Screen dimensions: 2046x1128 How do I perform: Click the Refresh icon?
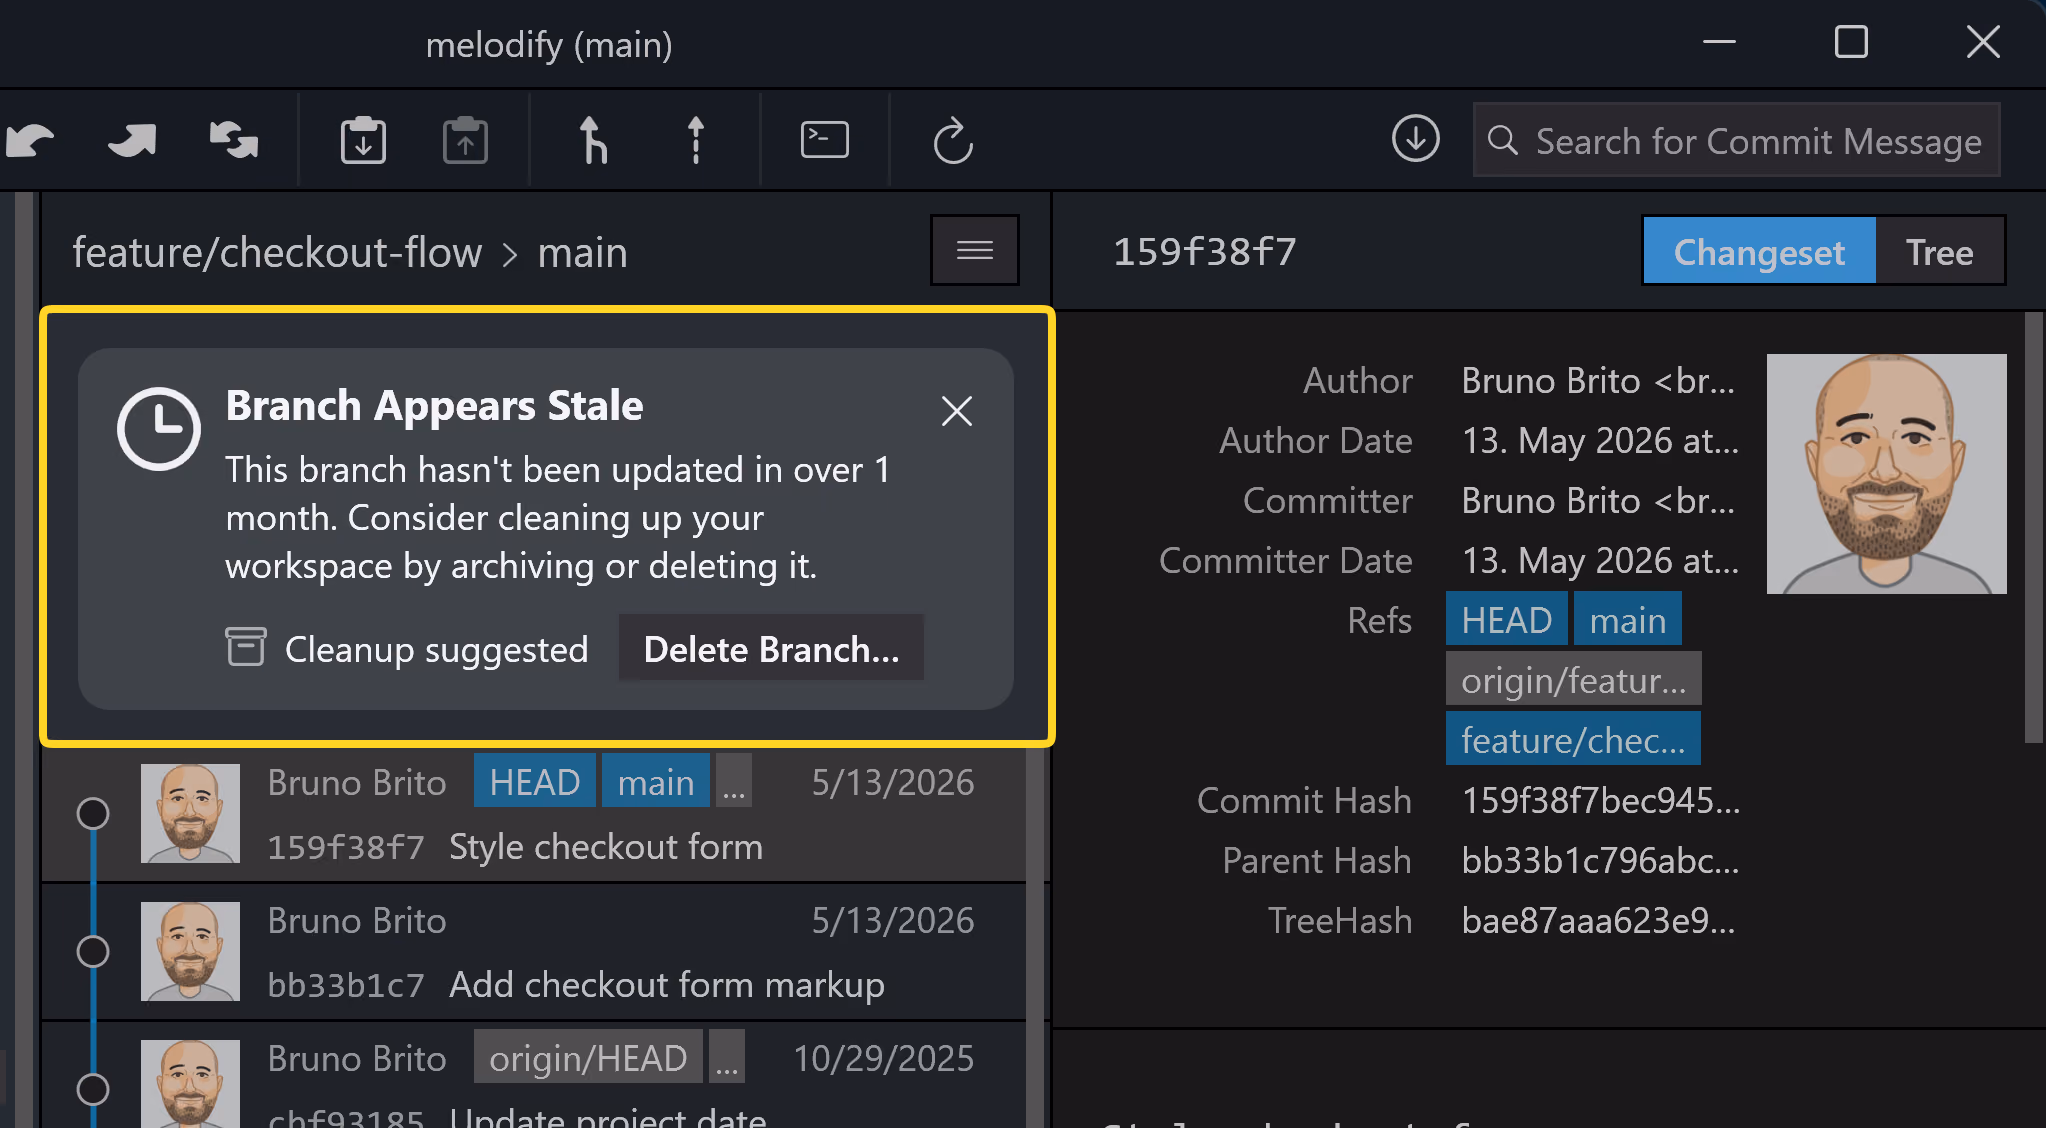(x=953, y=140)
